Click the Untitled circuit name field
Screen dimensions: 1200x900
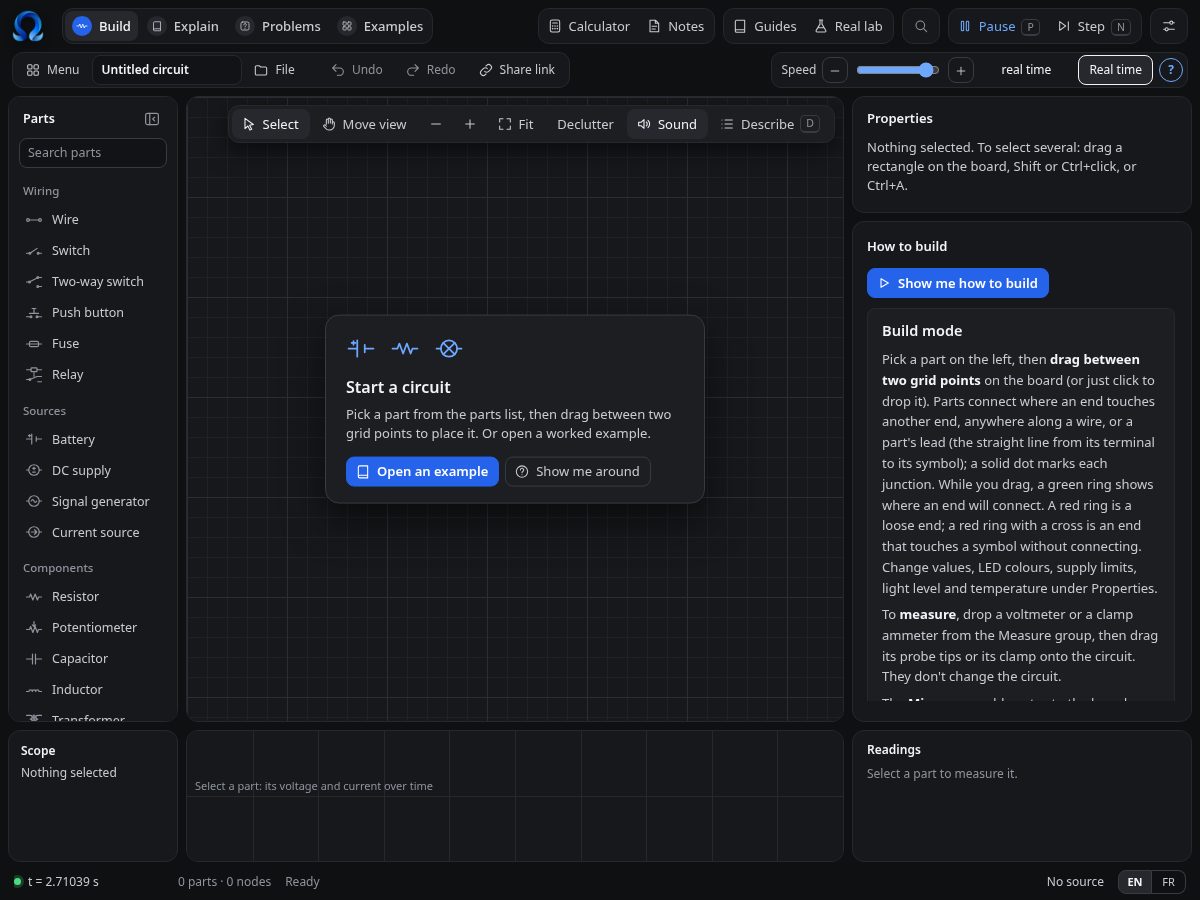pyautogui.click(x=167, y=69)
